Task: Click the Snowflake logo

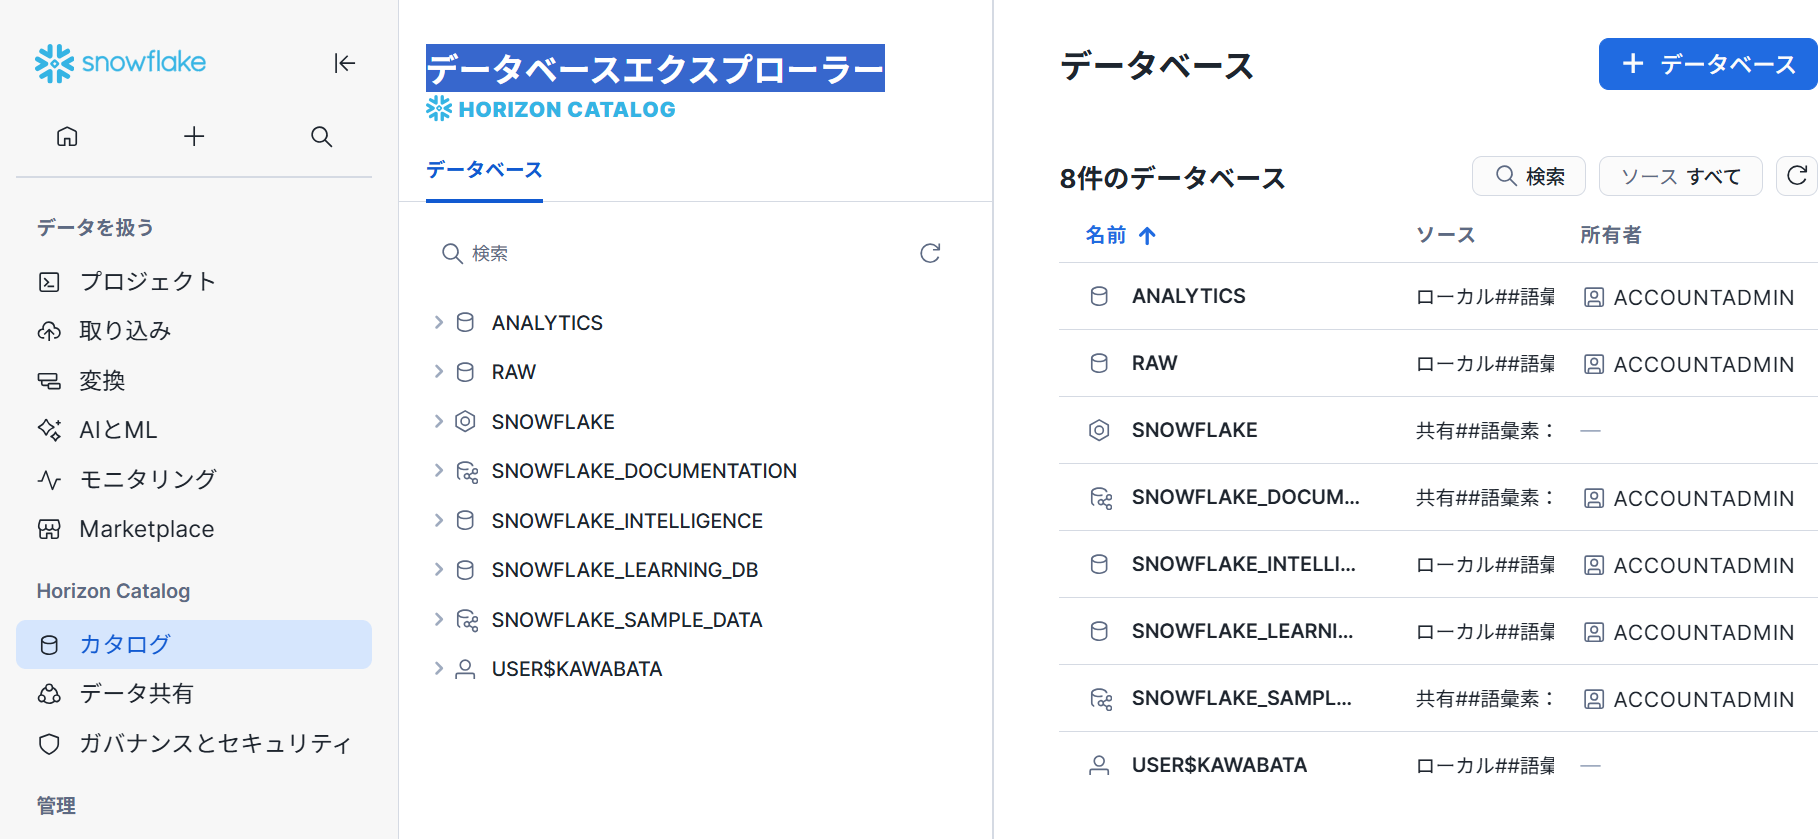Action: click(120, 63)
